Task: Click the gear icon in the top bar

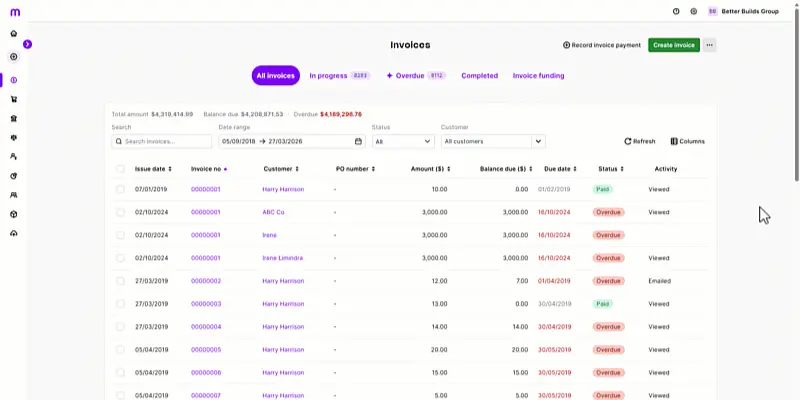Action: coord(693,11)
